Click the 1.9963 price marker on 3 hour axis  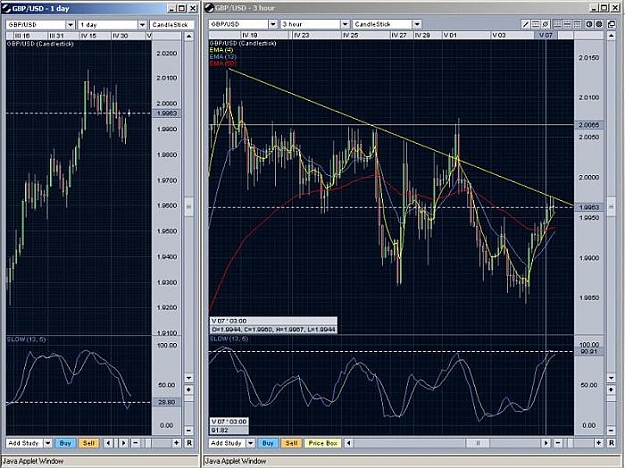pos(589,207)
